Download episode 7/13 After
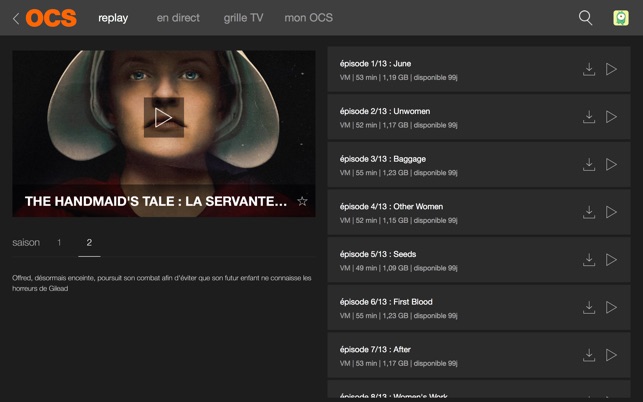Viewport: 643px width, 402px height. tap(589, 355)
